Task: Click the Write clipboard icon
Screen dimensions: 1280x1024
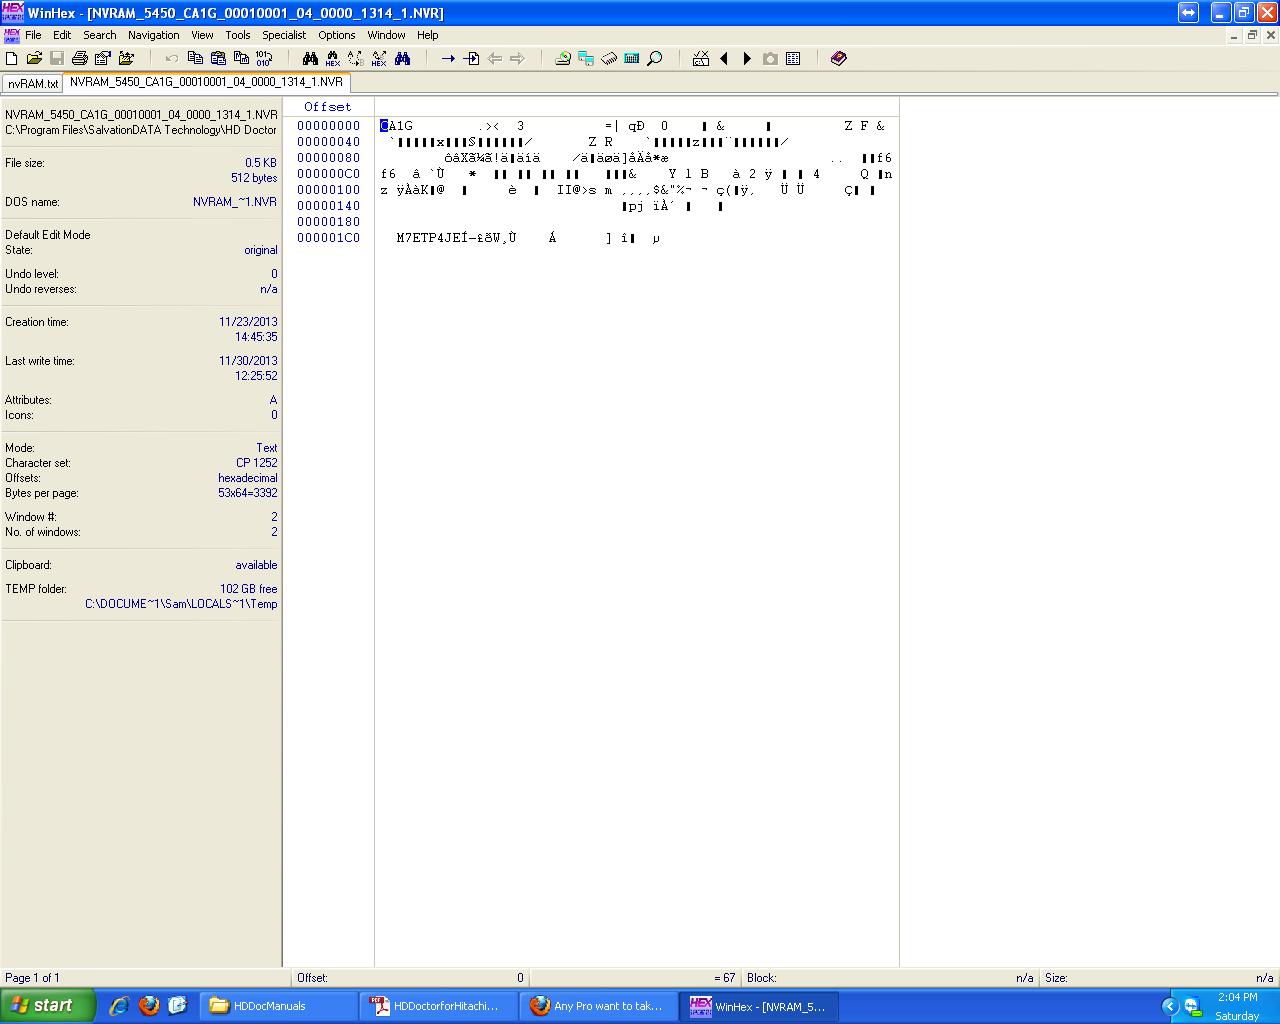Action: coord(241,59)
